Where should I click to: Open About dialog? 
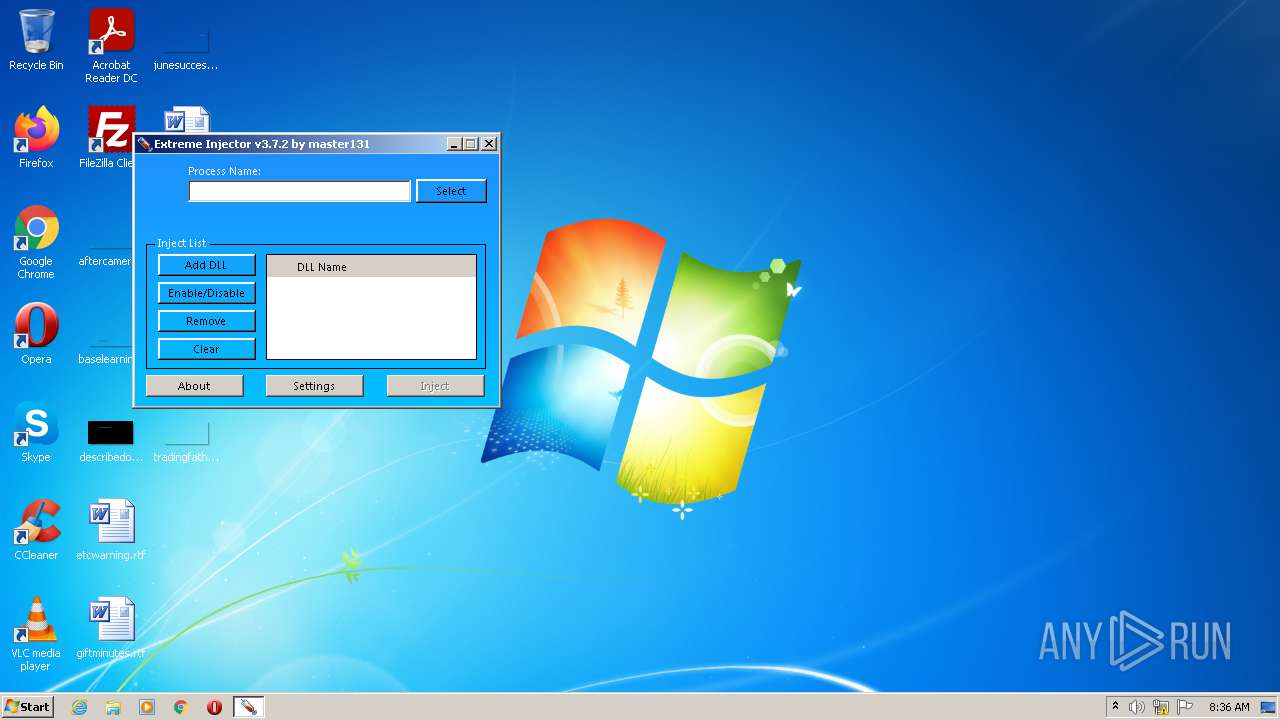pos(194,386)
